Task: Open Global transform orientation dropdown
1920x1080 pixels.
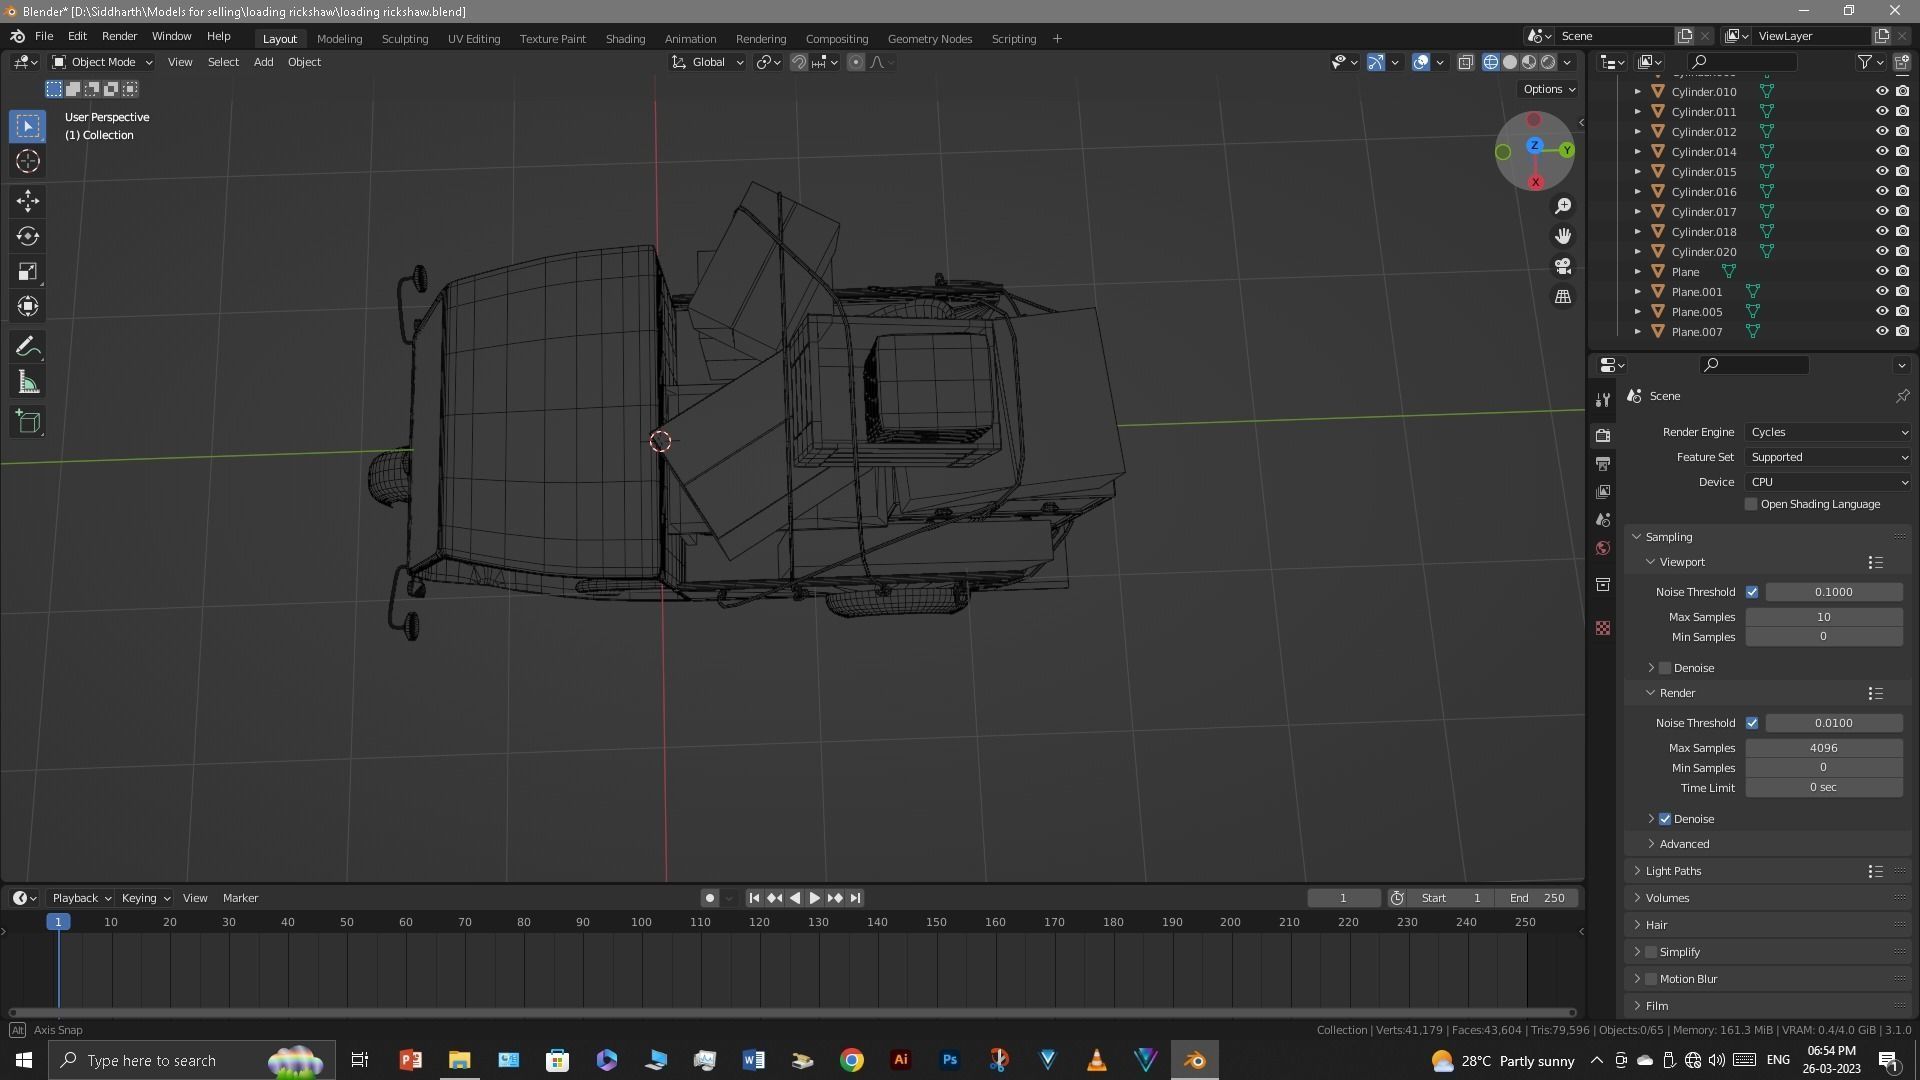Action: 708,62
